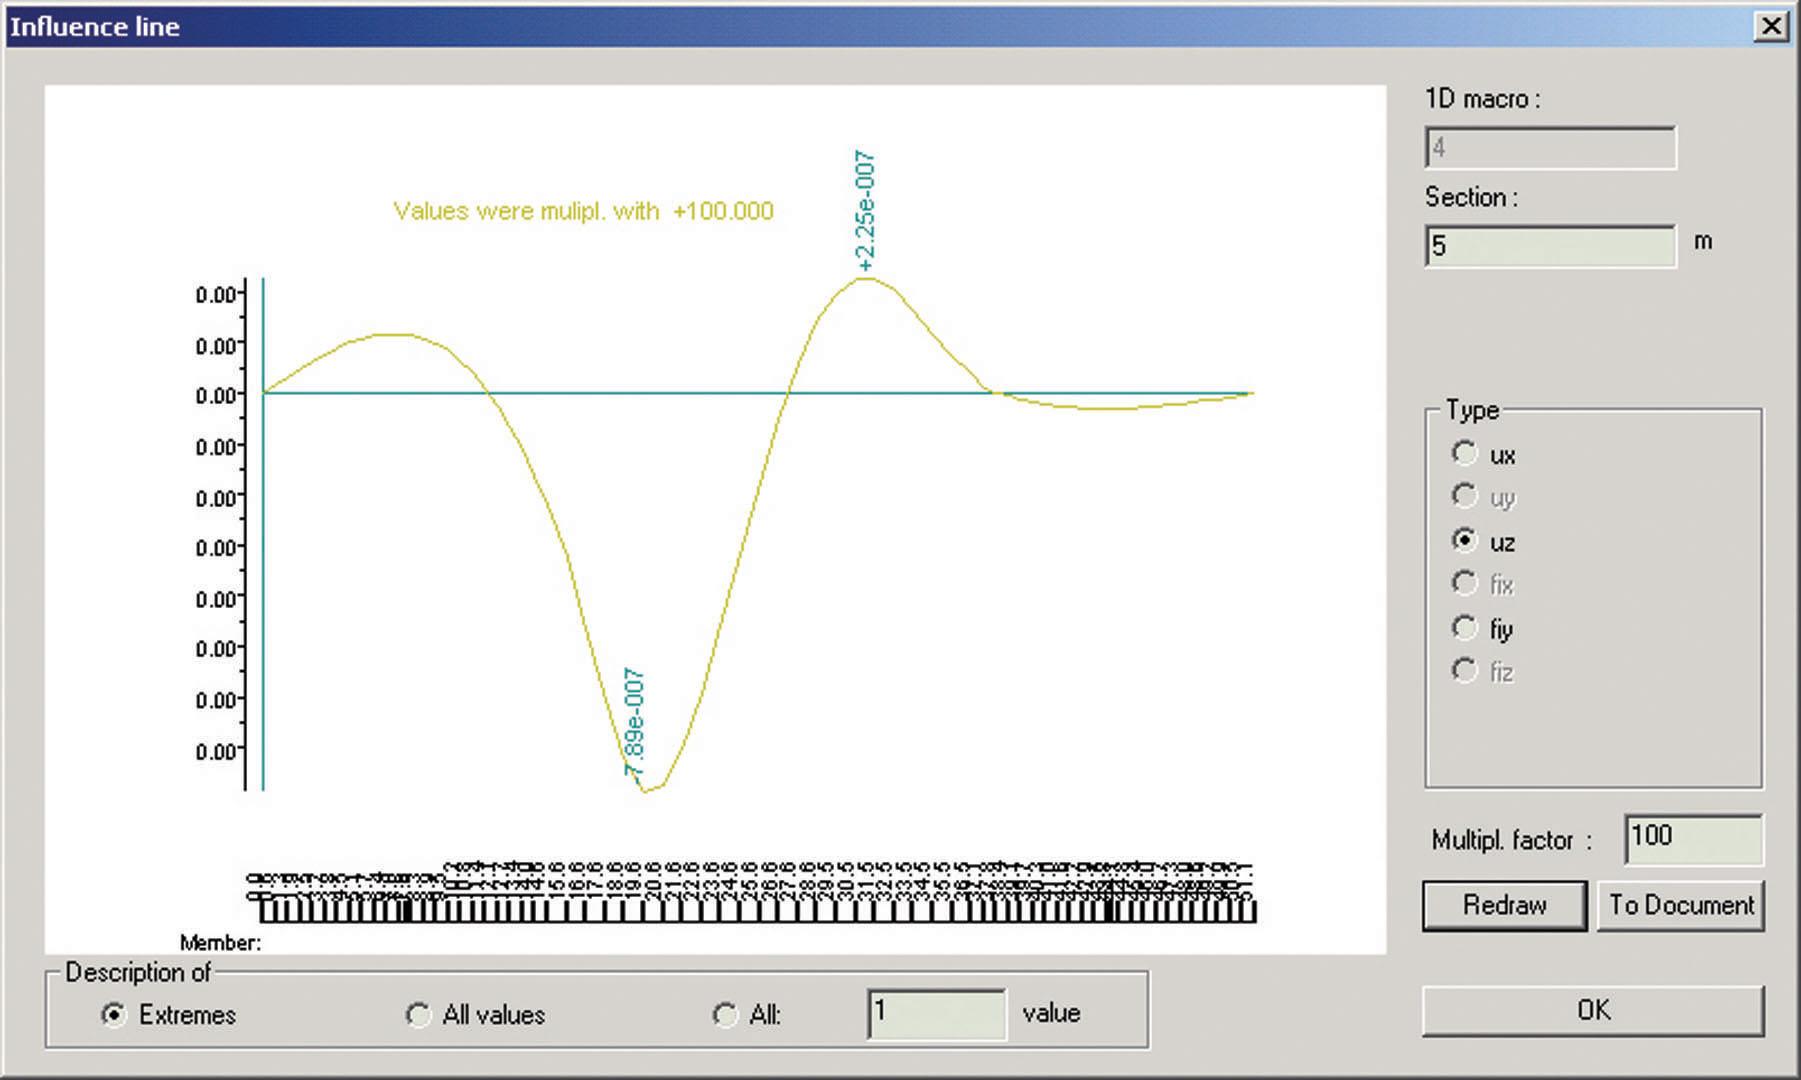Send the graph To Document

(x=1680, y=906)
